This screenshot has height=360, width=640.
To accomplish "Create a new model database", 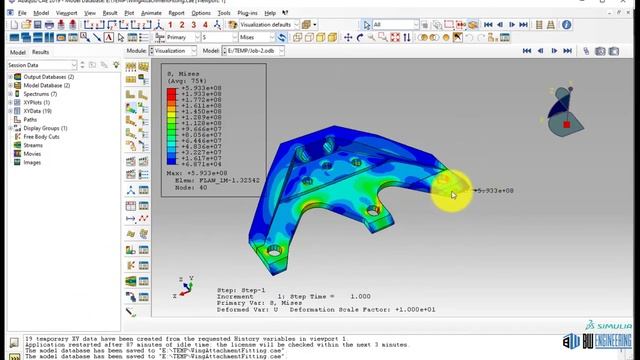I will coord(14,25).
